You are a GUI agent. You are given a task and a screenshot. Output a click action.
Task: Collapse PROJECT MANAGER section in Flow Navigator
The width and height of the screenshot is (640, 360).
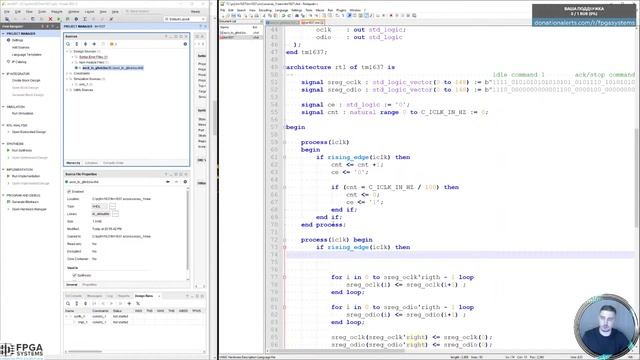(3, 33)
